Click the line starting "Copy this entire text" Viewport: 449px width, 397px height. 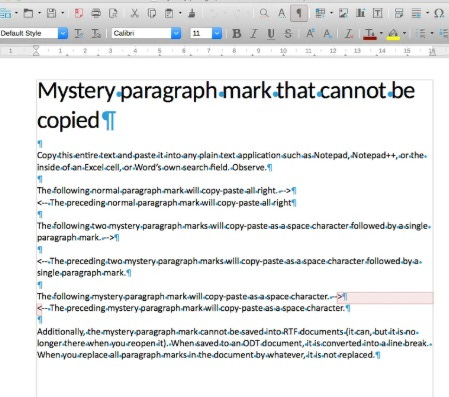coord(232,155)
